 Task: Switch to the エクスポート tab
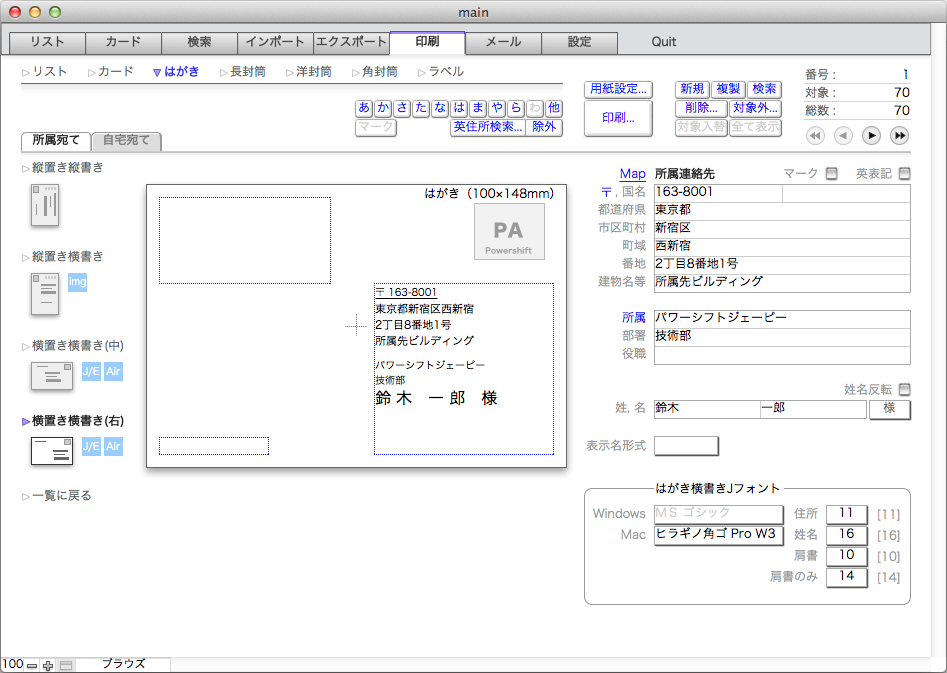click(350, 42)
